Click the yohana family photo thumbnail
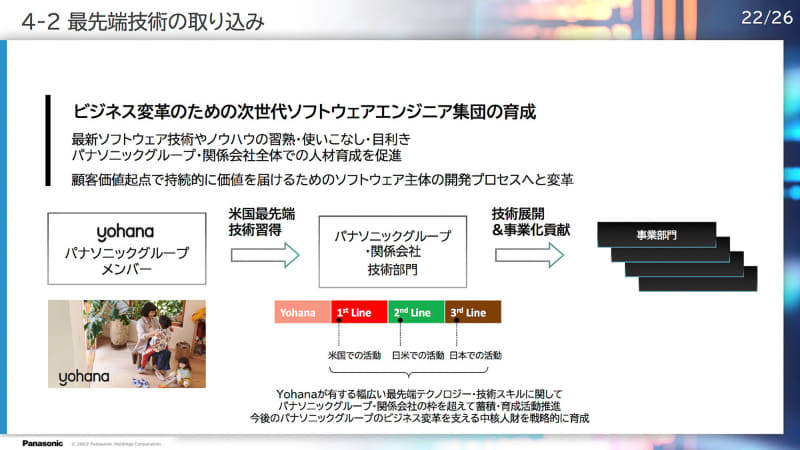Viewport: 800px width, 450px height. click(x=127, y=344)
